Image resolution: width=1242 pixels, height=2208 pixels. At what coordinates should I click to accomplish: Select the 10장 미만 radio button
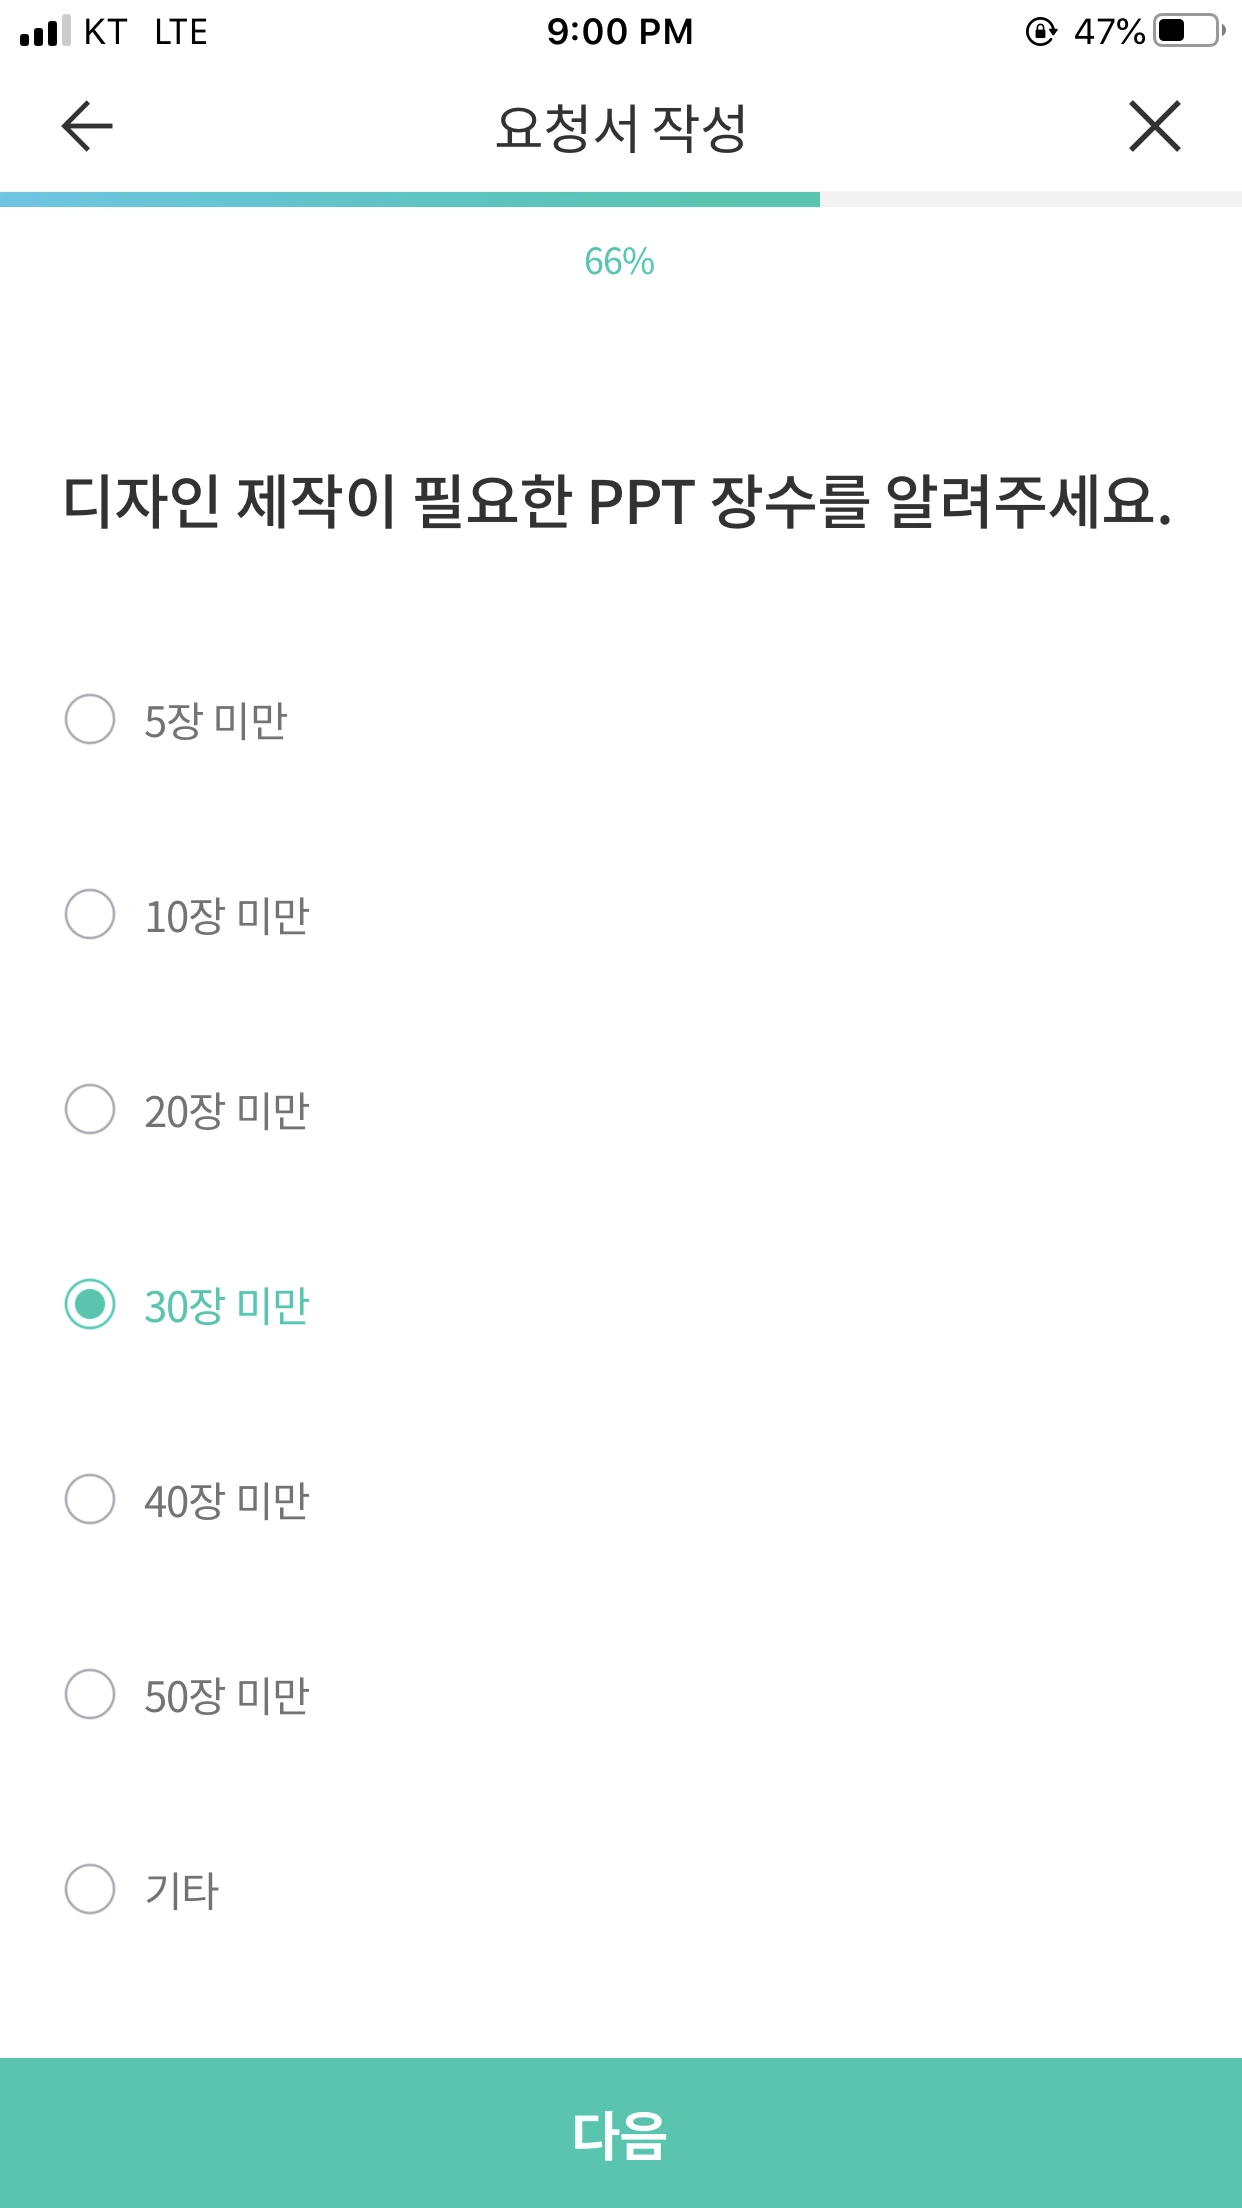[x=90, y=914]
